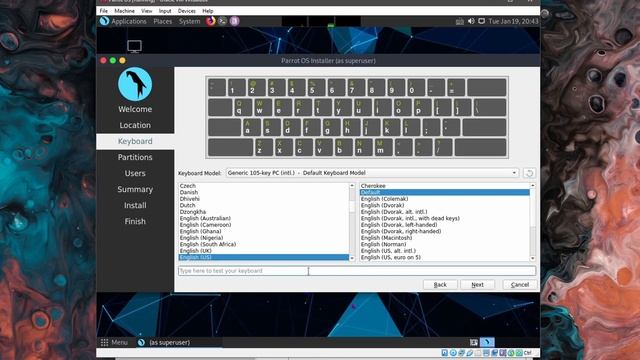Select Czech in the language list

click(x=264, y=186)
